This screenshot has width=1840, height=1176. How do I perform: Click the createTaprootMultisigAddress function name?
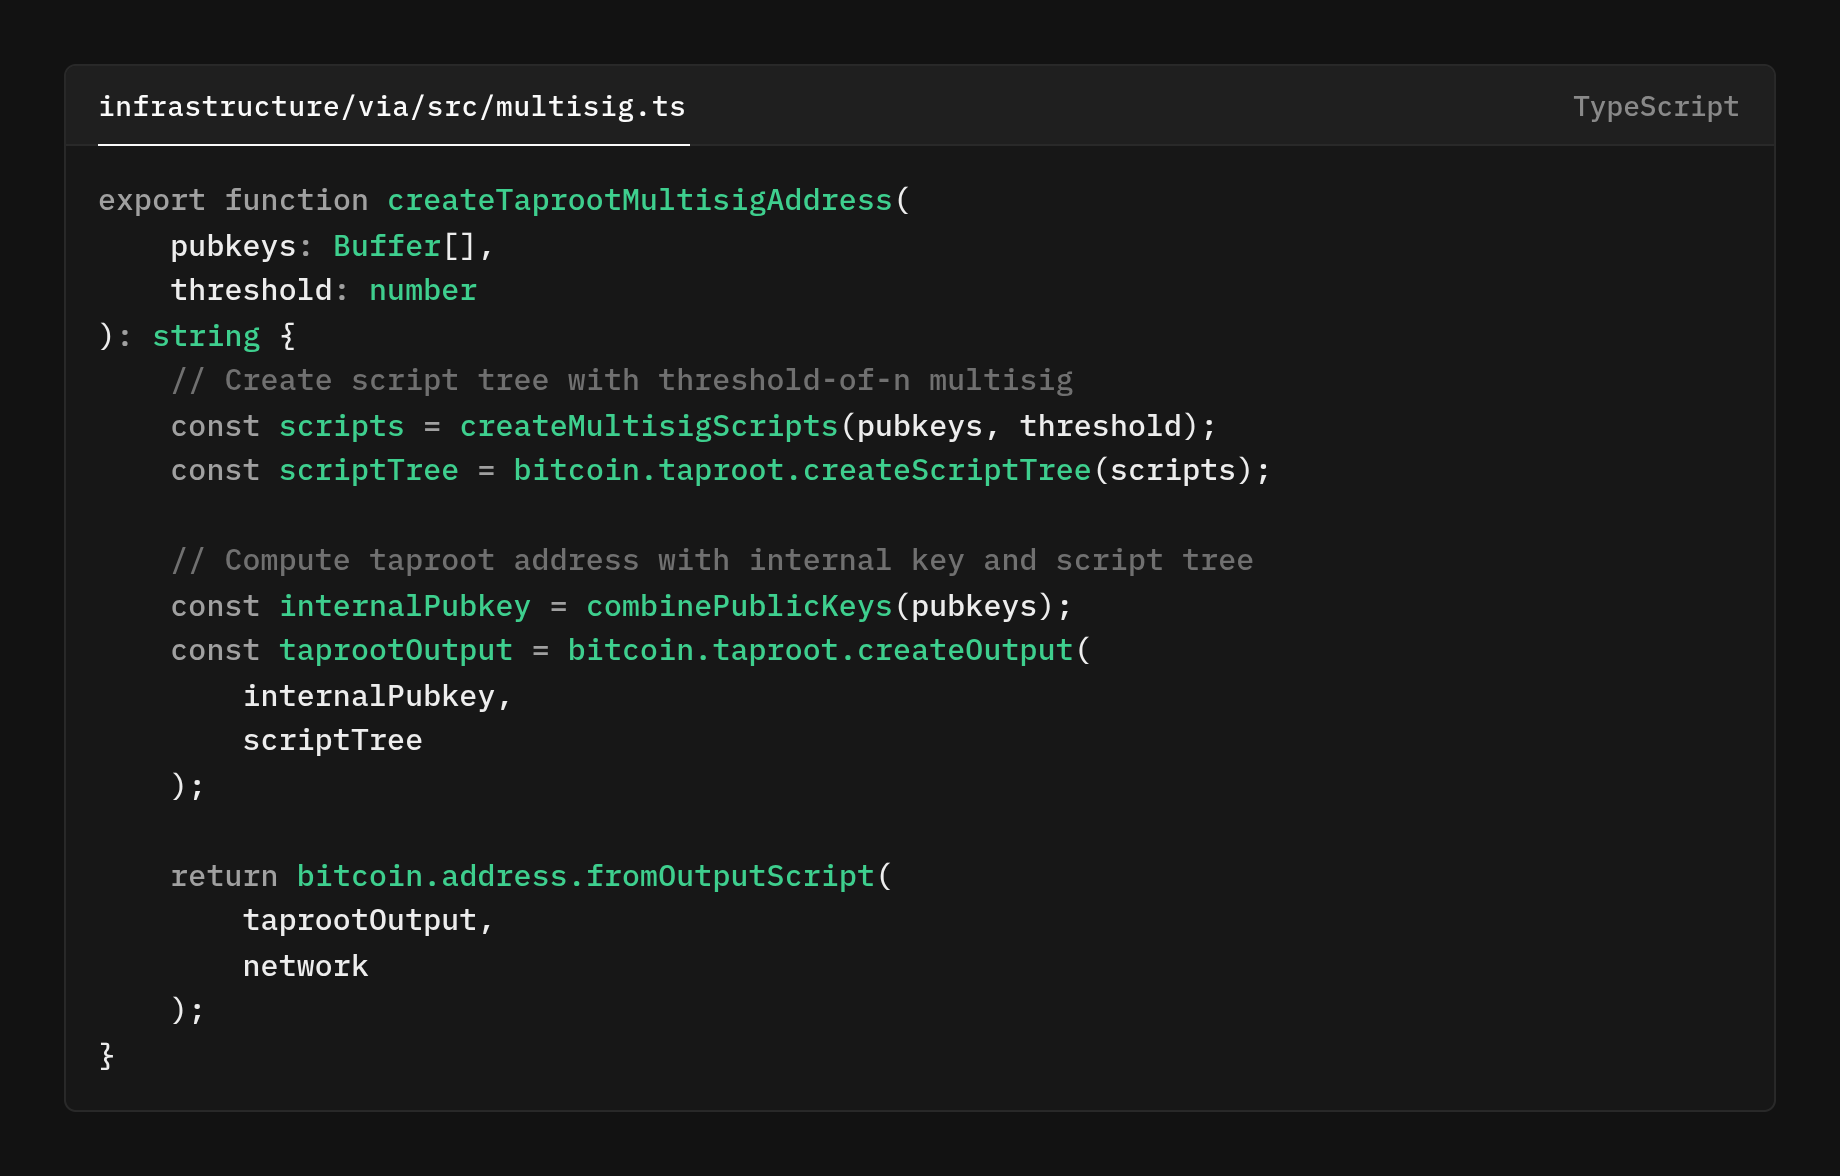tap(639, 201)
